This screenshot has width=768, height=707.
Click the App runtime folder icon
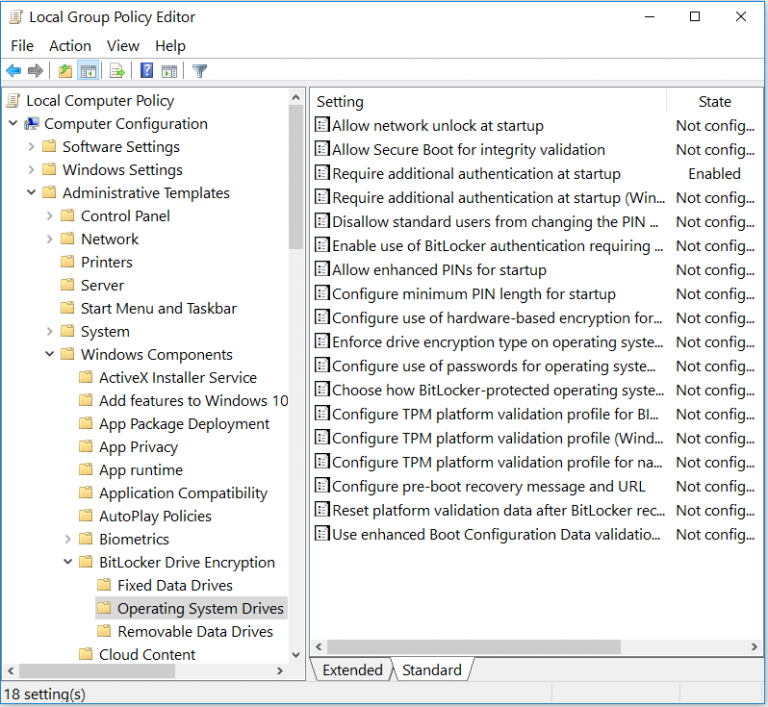tap(86, 469)
